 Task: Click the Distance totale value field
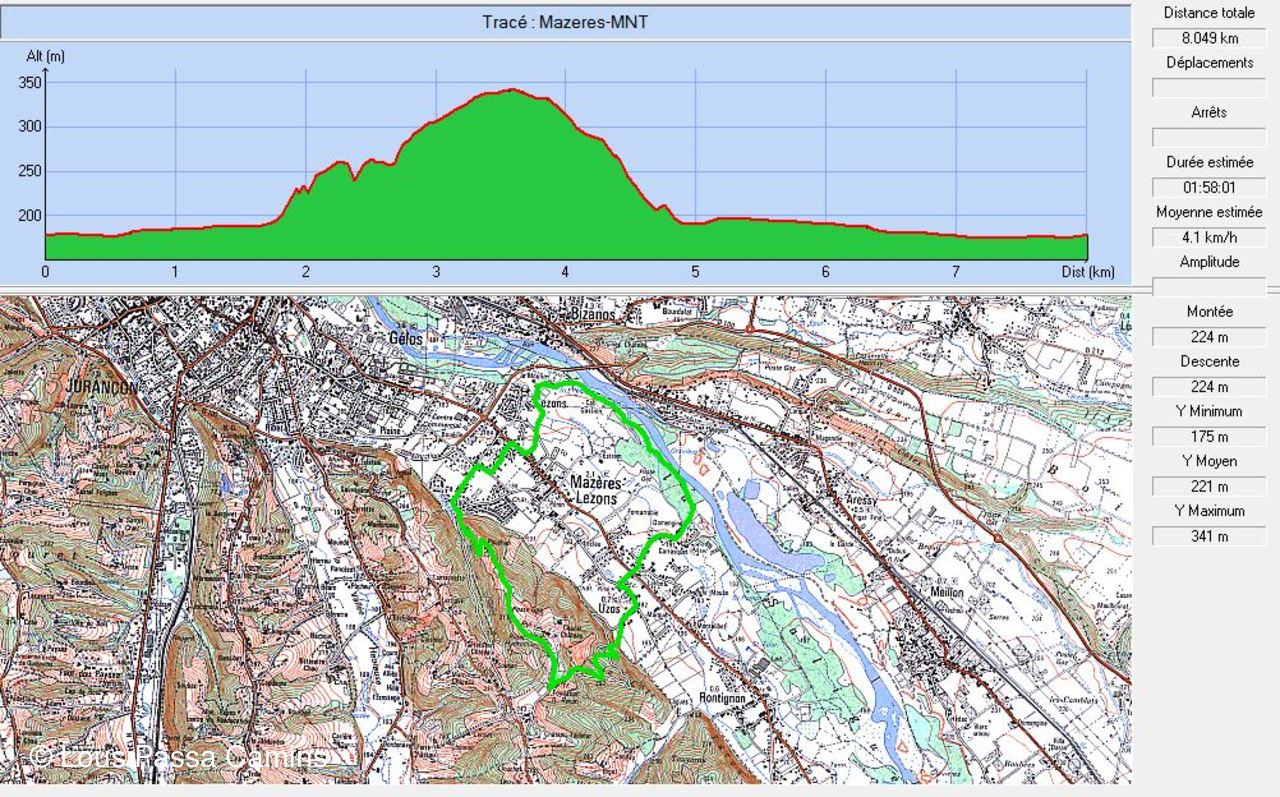1208,38
